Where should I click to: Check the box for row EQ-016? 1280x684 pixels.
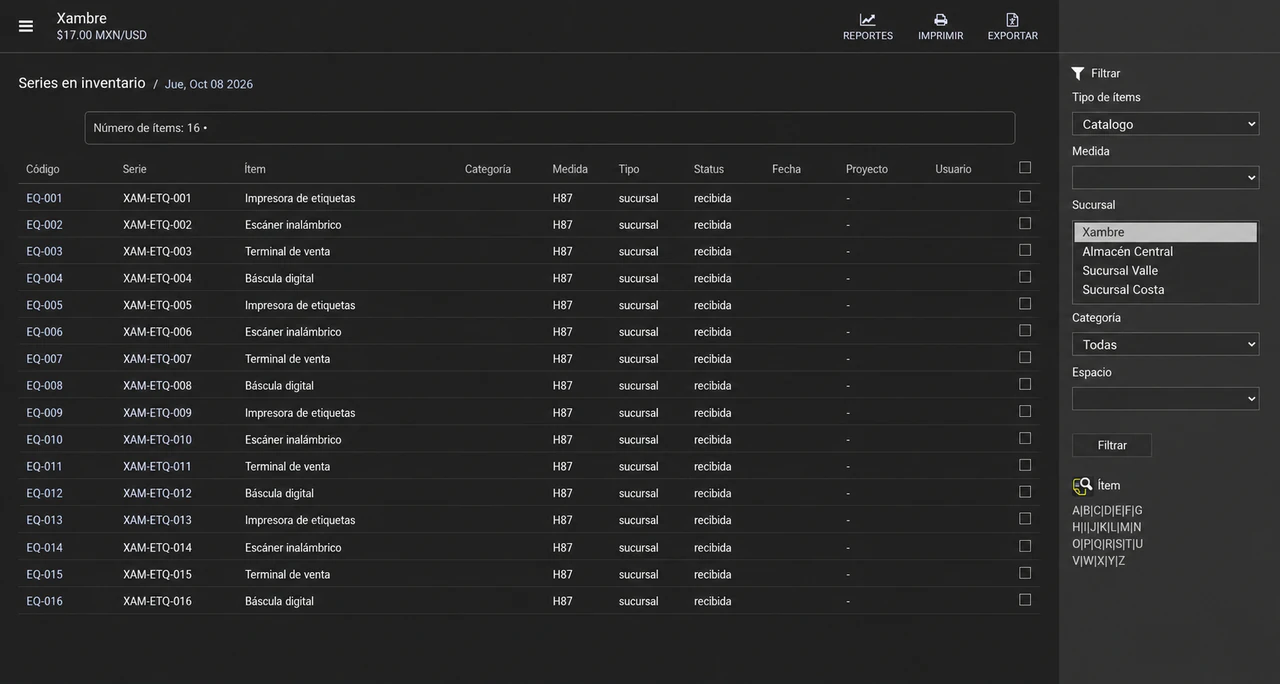[1025, 600]
